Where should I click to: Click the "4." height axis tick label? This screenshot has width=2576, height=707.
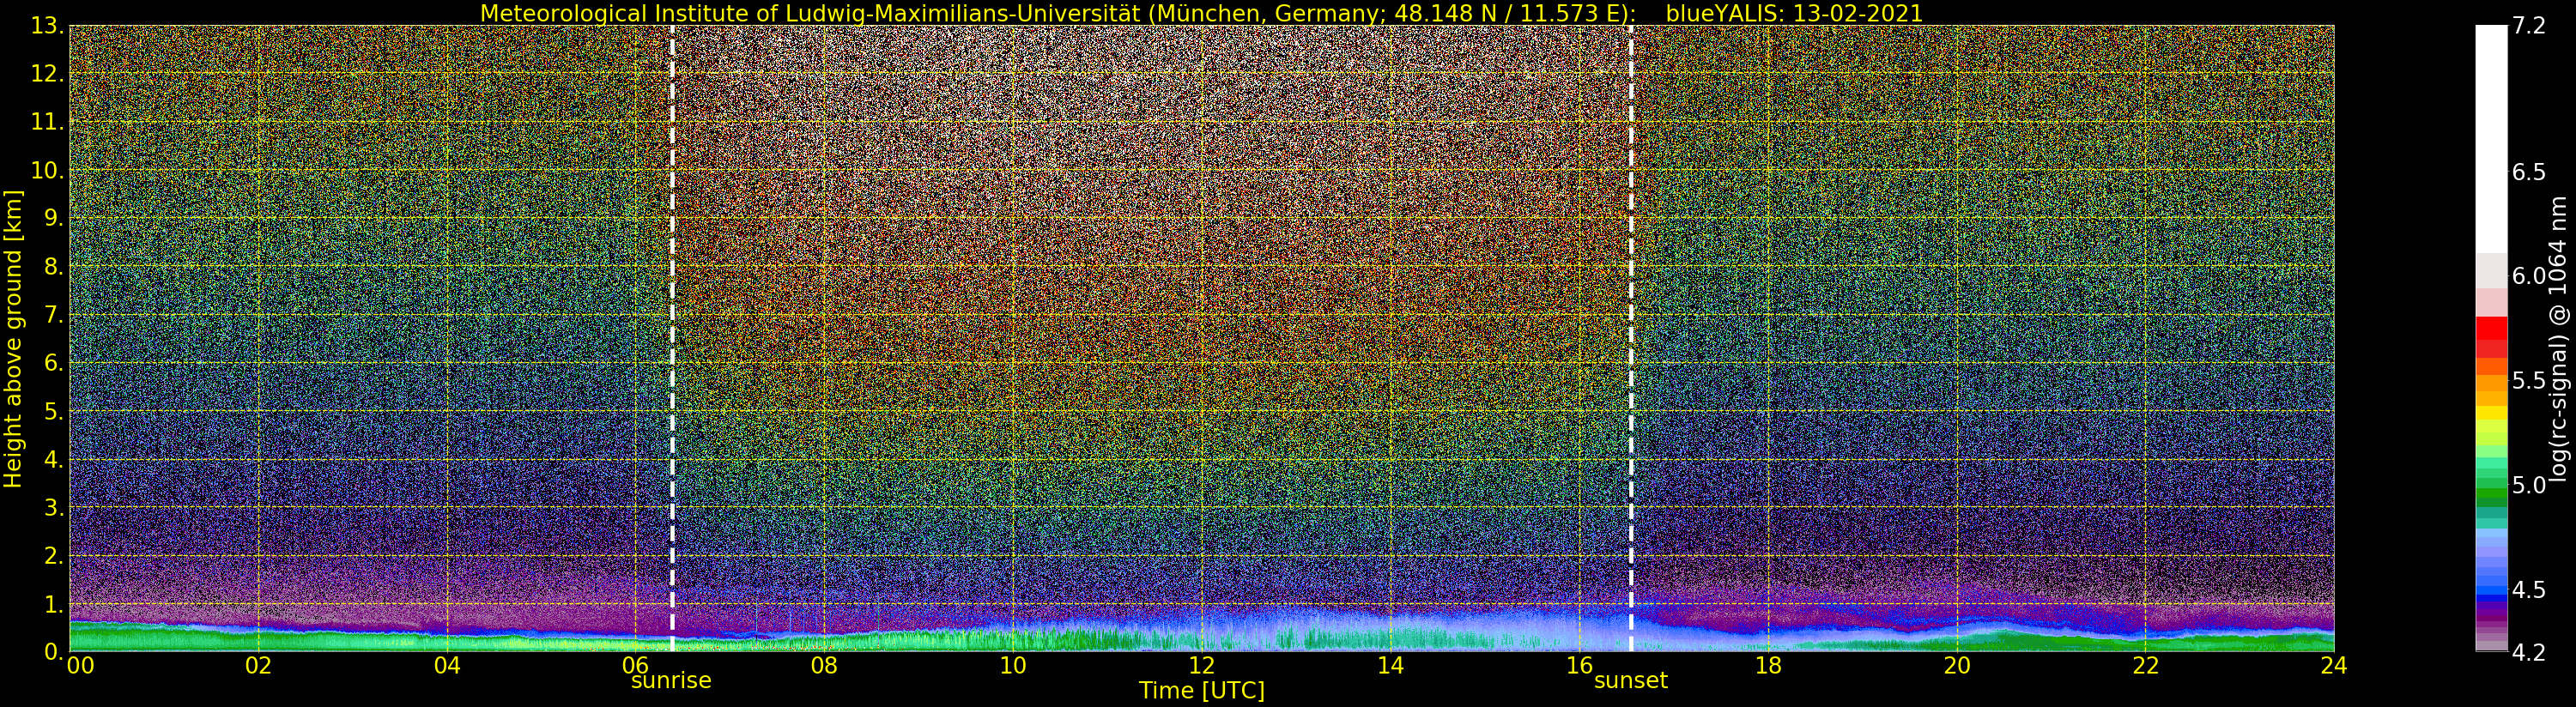click(x=53, y=460)
